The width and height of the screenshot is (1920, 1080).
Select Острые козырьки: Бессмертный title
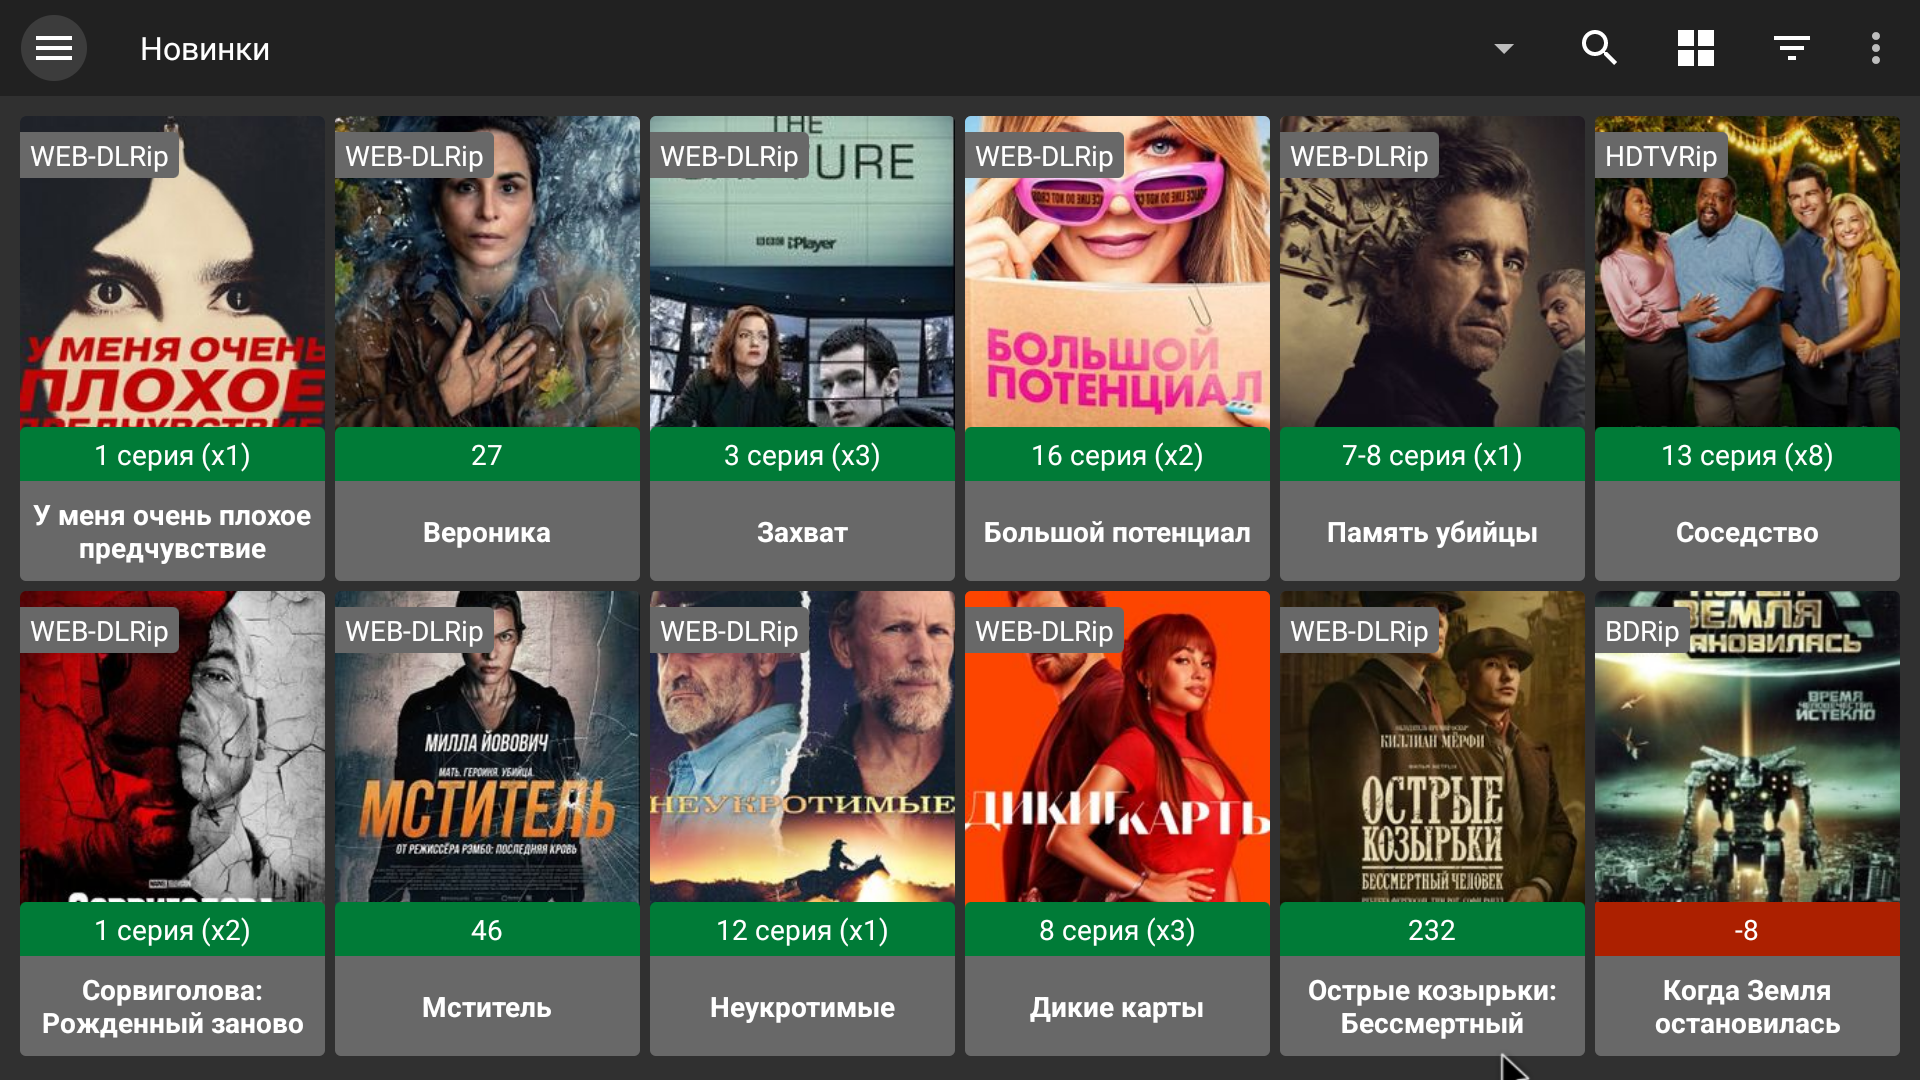(x=1432, y=1006)
